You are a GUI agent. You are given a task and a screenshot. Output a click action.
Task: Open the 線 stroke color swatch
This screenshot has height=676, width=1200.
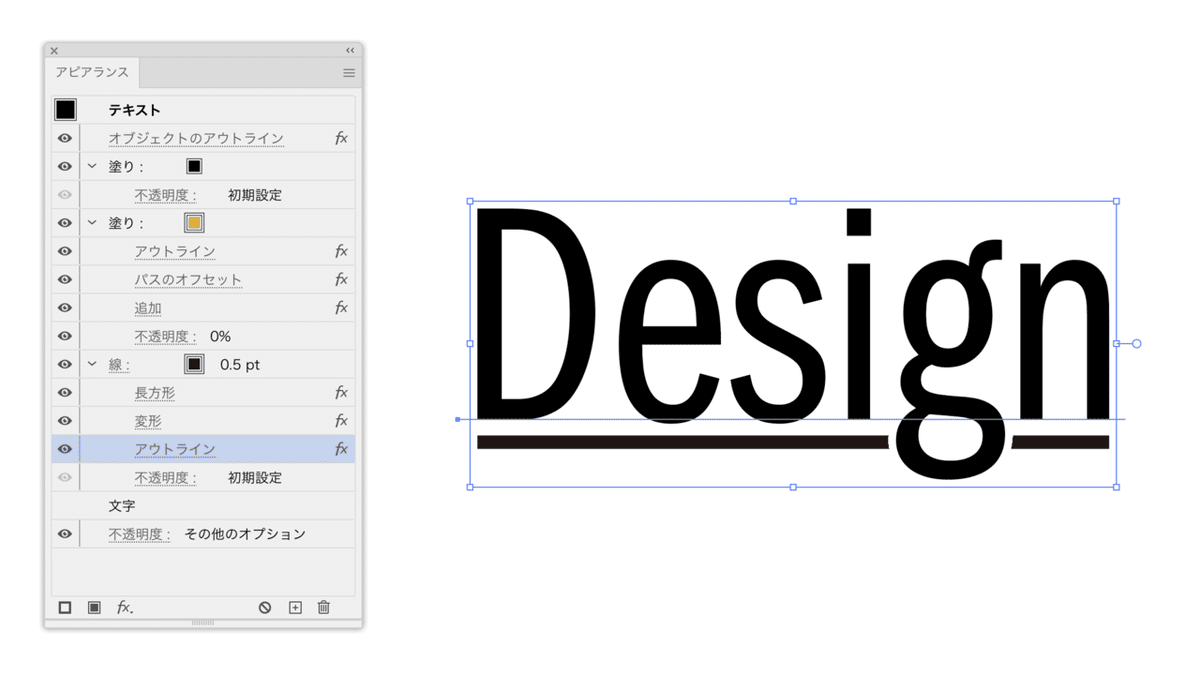[x=194, y=364]
